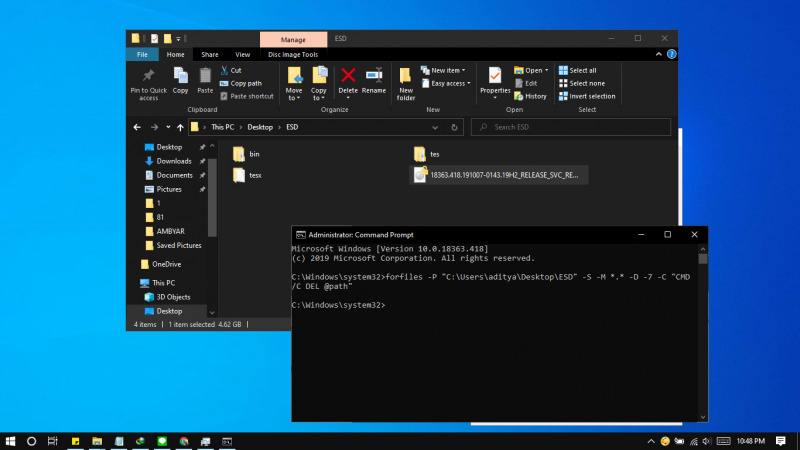This screenshot has width=800, height=450.
Task: Open the File tab
Action: click(142, 54)
